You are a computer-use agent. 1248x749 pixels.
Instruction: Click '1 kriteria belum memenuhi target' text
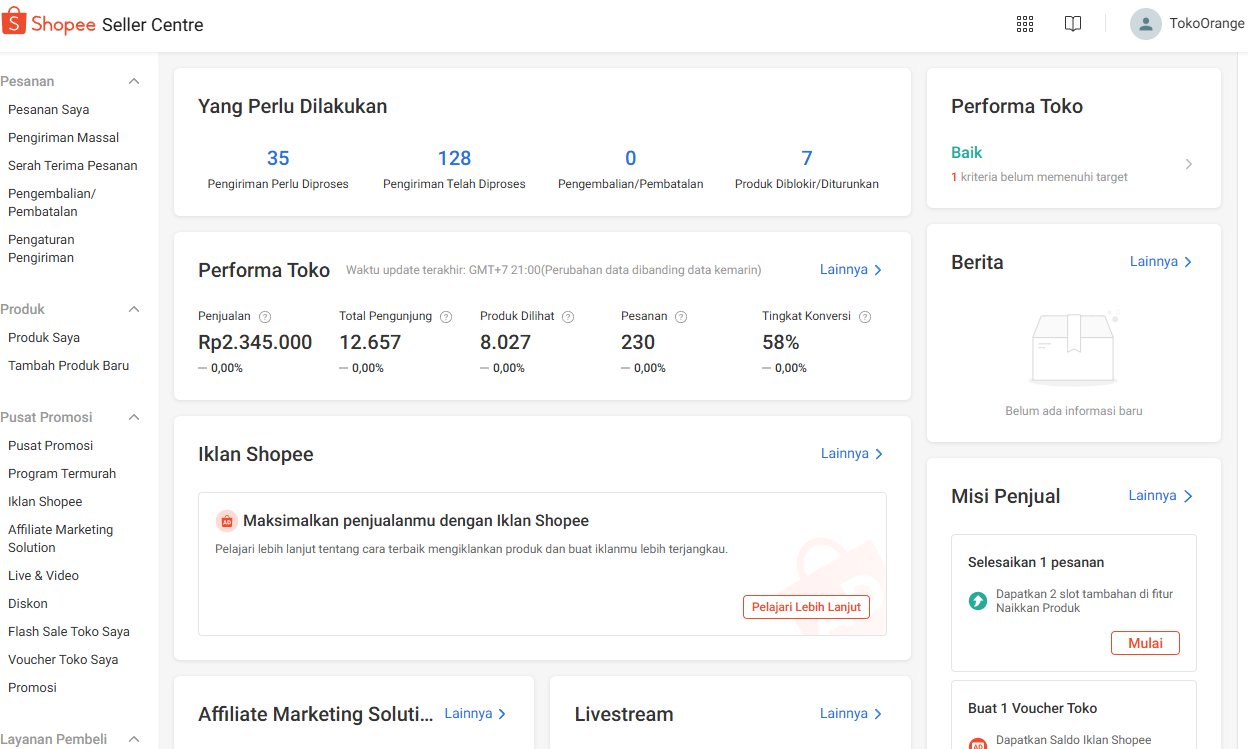(1040, 177)
